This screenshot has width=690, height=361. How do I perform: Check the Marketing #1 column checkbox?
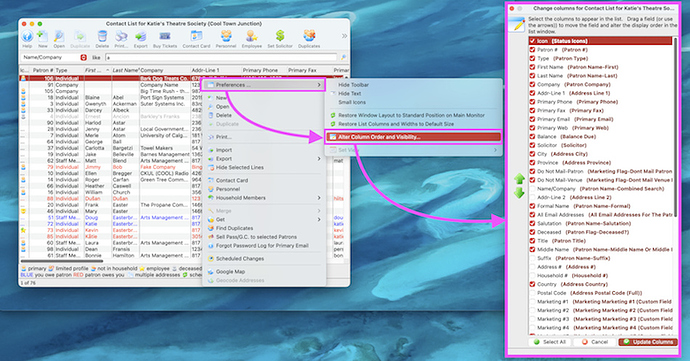pyautogui.click(x=532, y=302)
